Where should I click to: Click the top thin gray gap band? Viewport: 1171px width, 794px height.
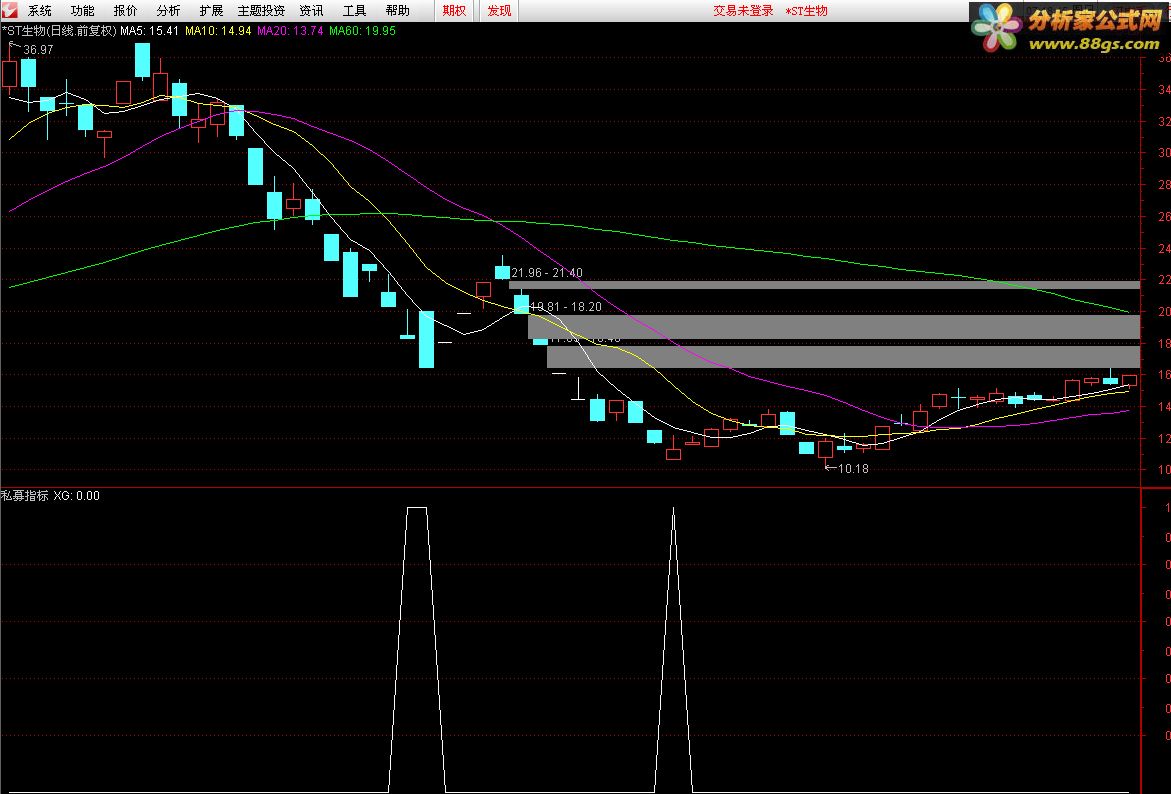[x=824, y=285]
